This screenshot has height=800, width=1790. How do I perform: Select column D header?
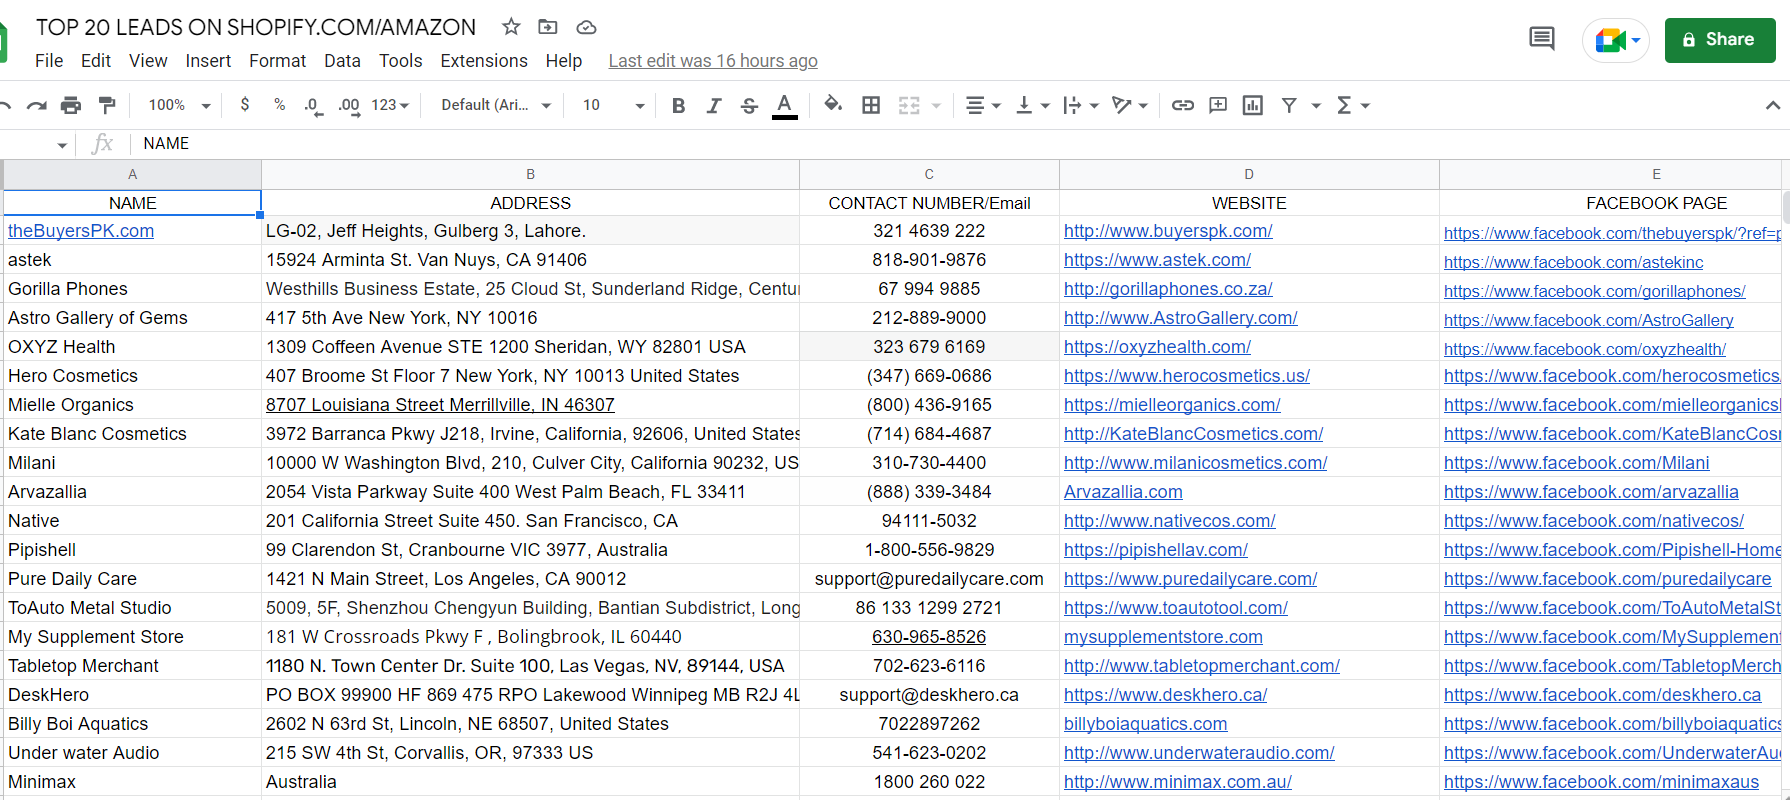pyautogui.click(x=1249, y=174)
